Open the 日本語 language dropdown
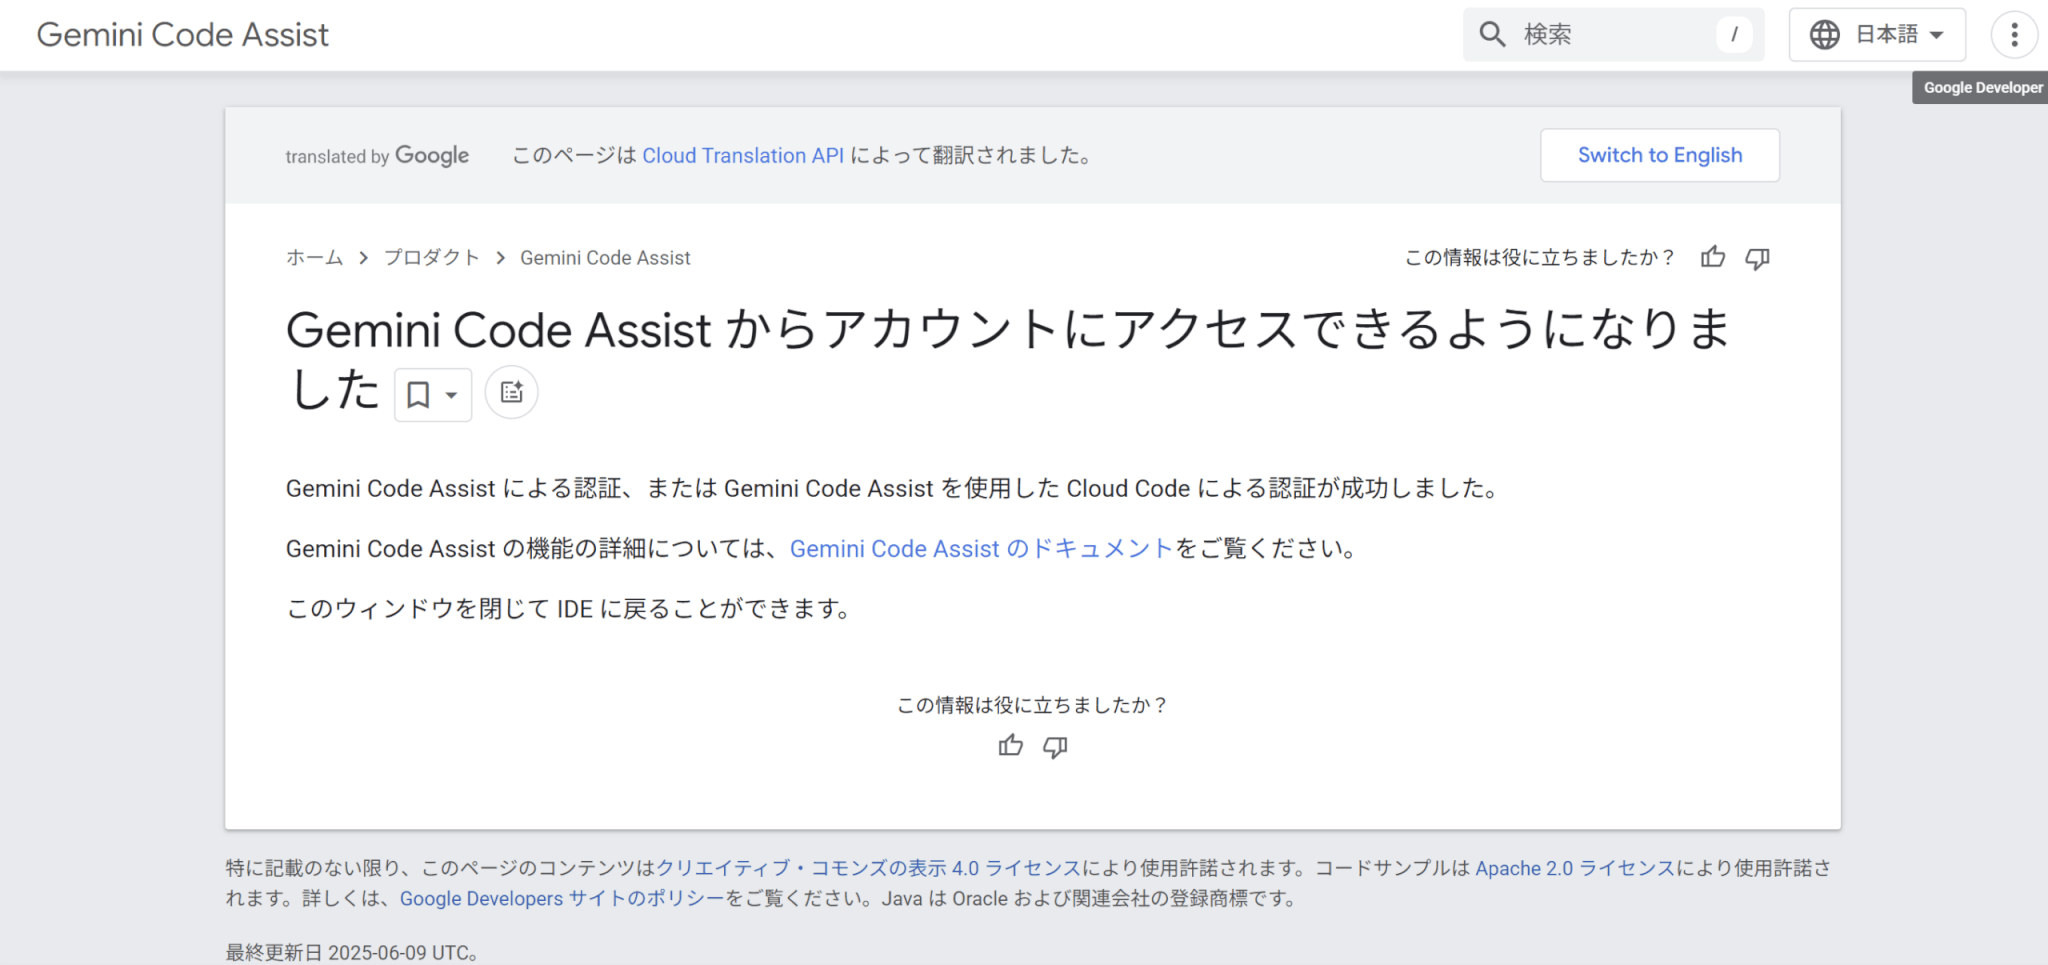Screen dimensions: 2048x965 point(1877,35)
